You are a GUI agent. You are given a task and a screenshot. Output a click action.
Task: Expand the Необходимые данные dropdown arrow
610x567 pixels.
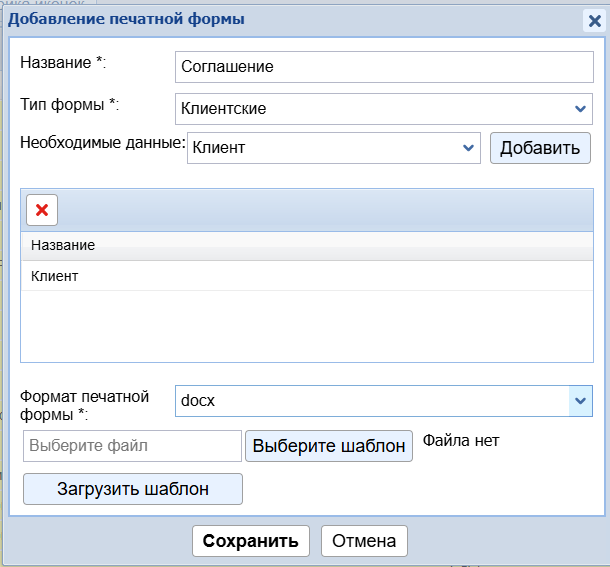pyautogui.click(x=468, y=148)
